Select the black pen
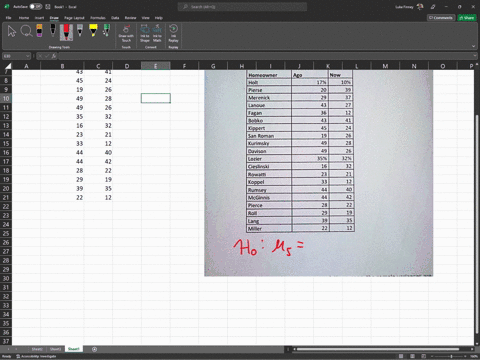Screen dimensions: 480x360 point(53,30)
